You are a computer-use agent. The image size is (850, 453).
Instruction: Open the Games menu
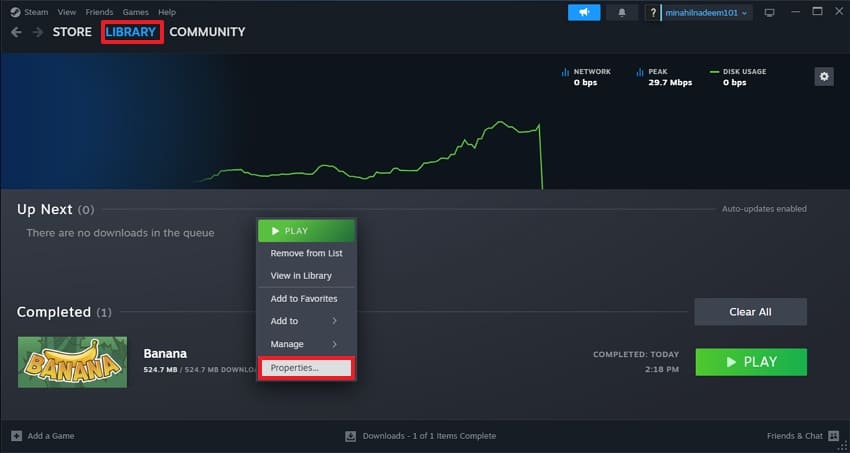point(136,12)
